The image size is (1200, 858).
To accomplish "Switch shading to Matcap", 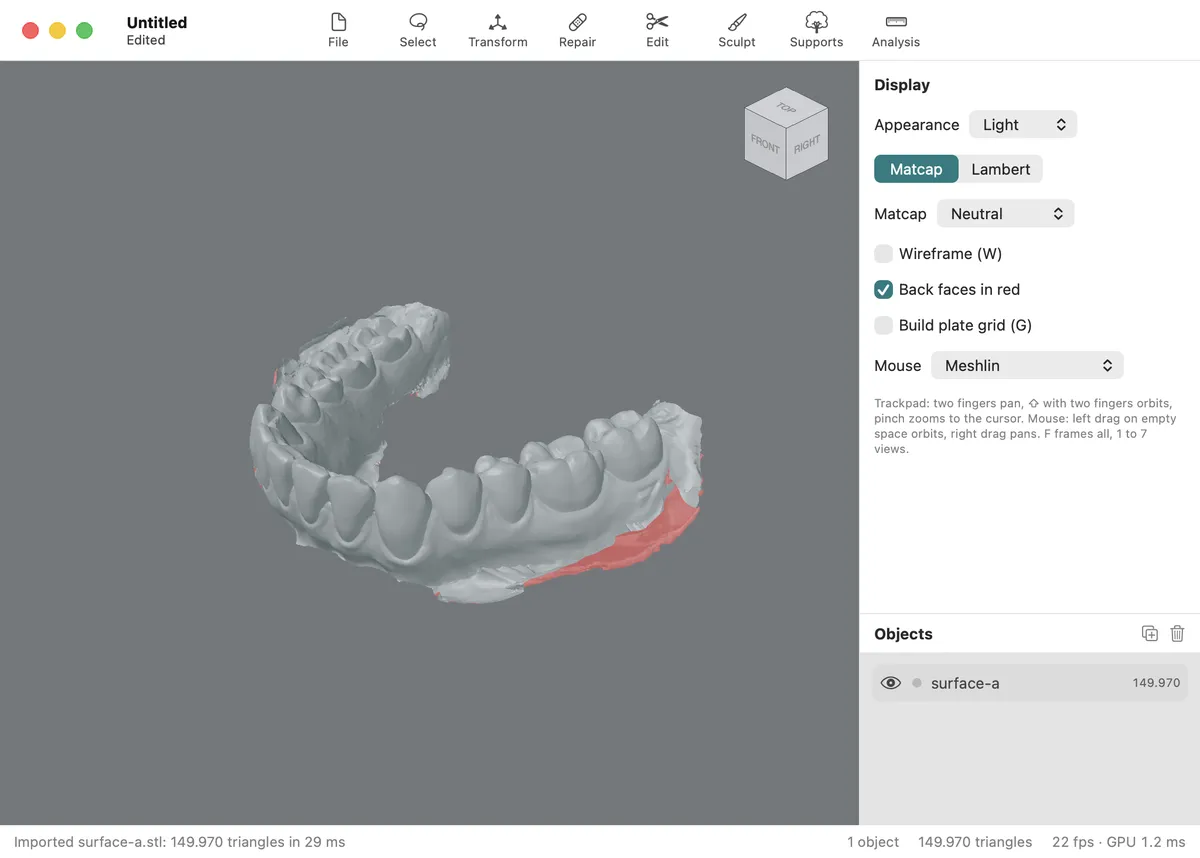I will (916, 169).
